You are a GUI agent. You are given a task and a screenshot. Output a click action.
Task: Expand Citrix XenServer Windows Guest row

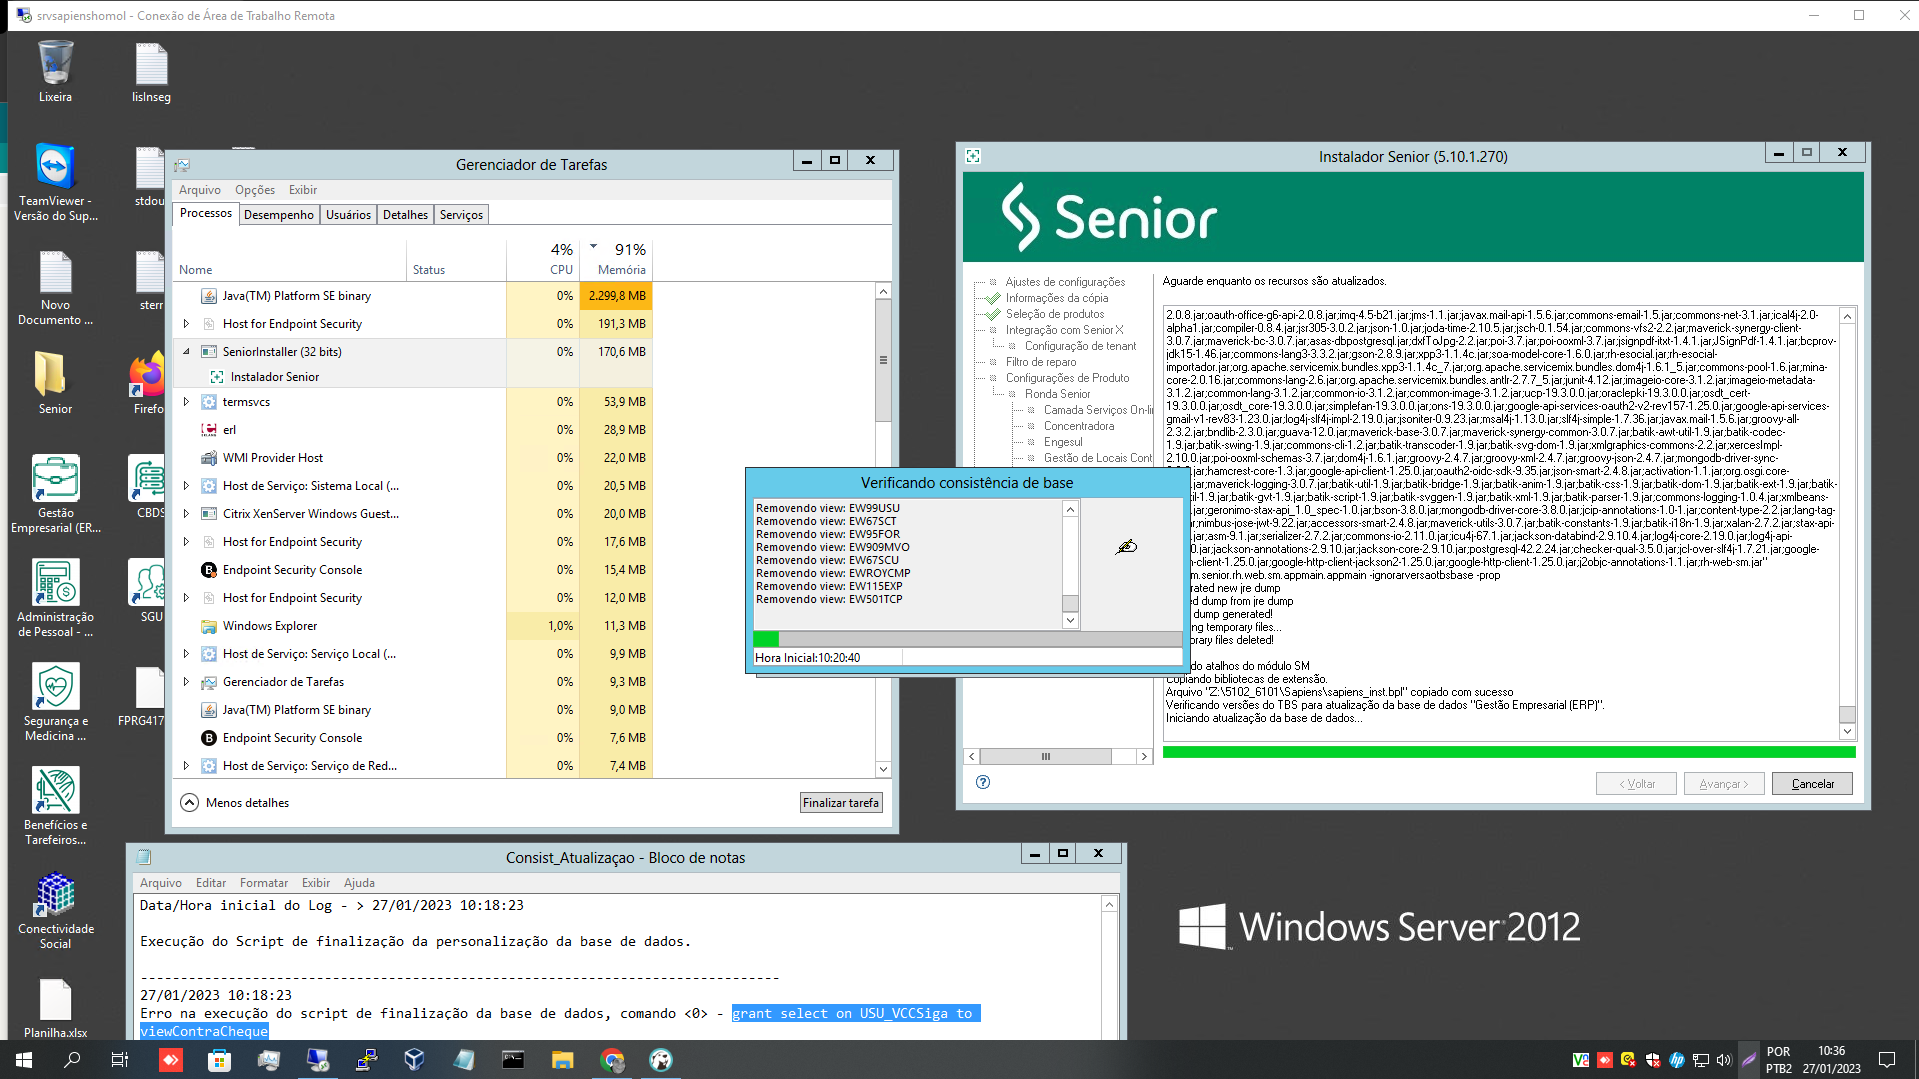coord(186,514)
